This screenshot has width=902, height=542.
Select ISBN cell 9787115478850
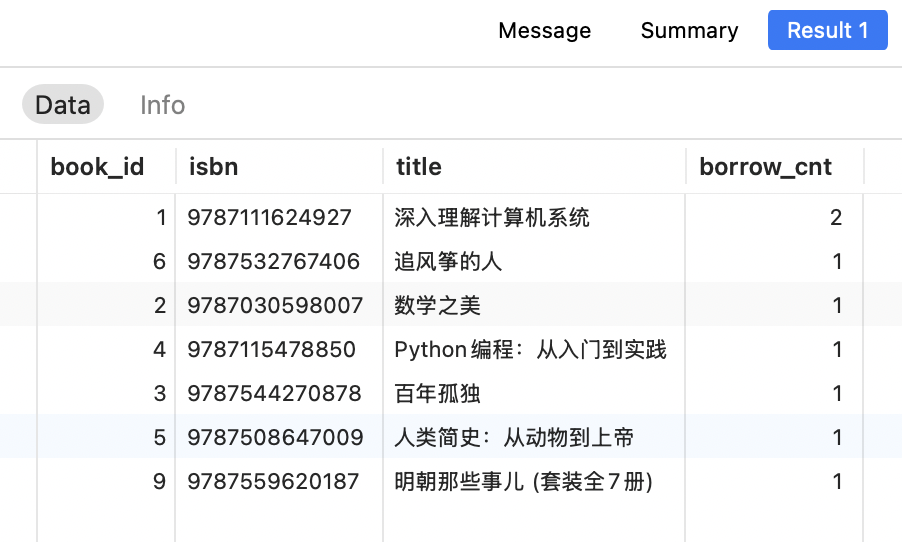tap(273, 349)
